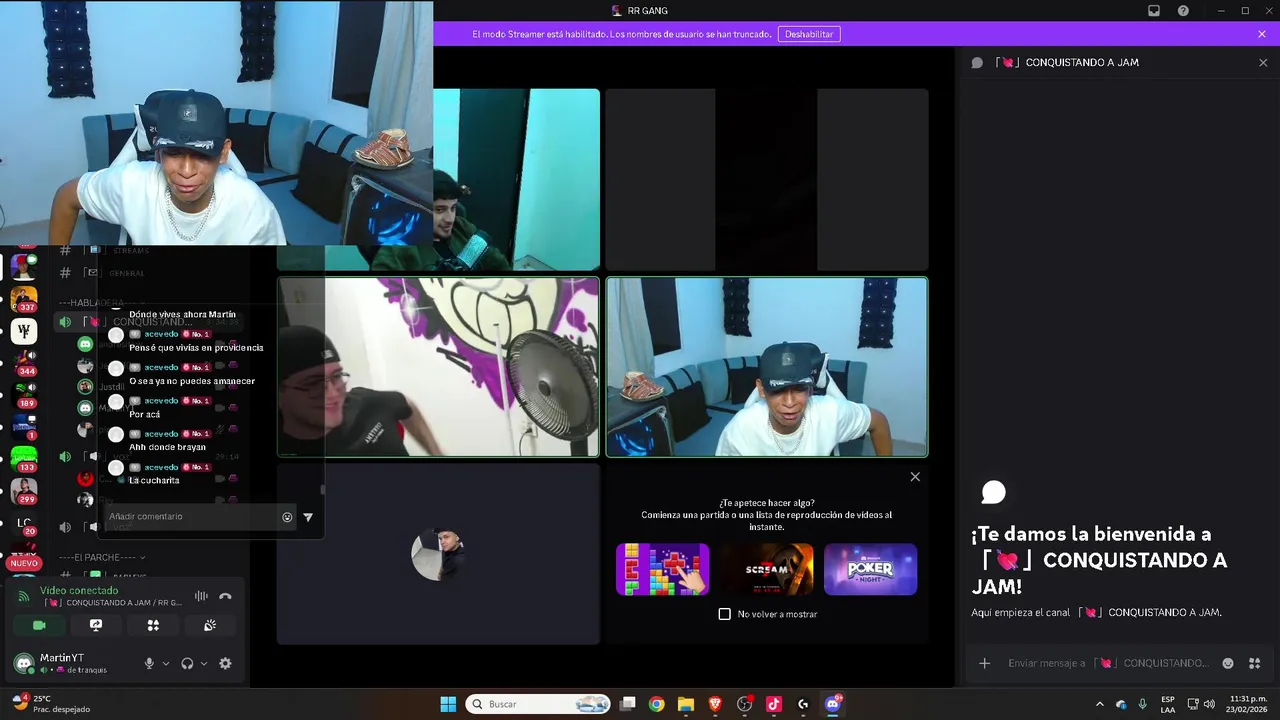The height and width of the screenshot is (720, 1280).
Task: Open Google Chrome from the taskbar
Action: click(x=656, y=704)
